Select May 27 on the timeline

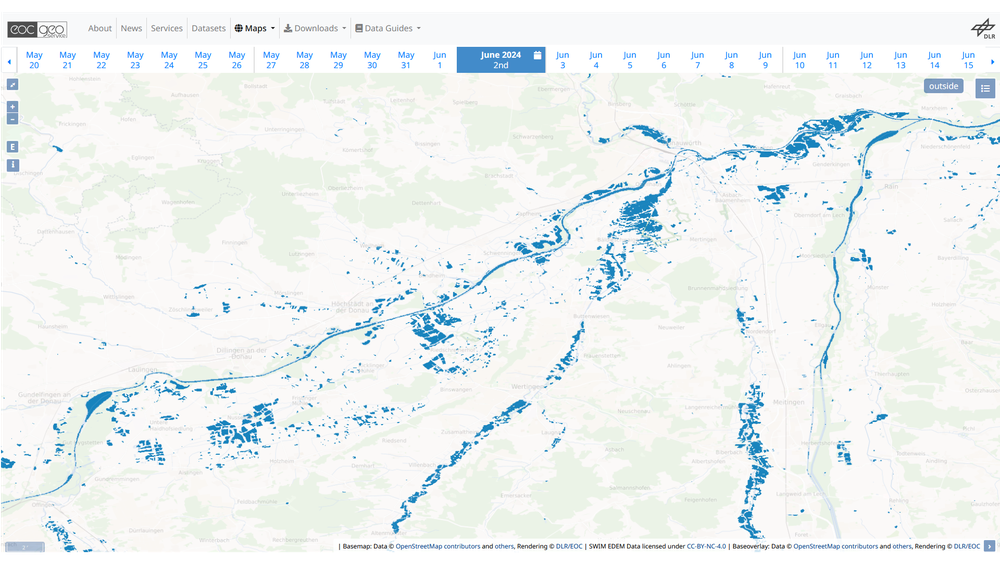point(271,60)
